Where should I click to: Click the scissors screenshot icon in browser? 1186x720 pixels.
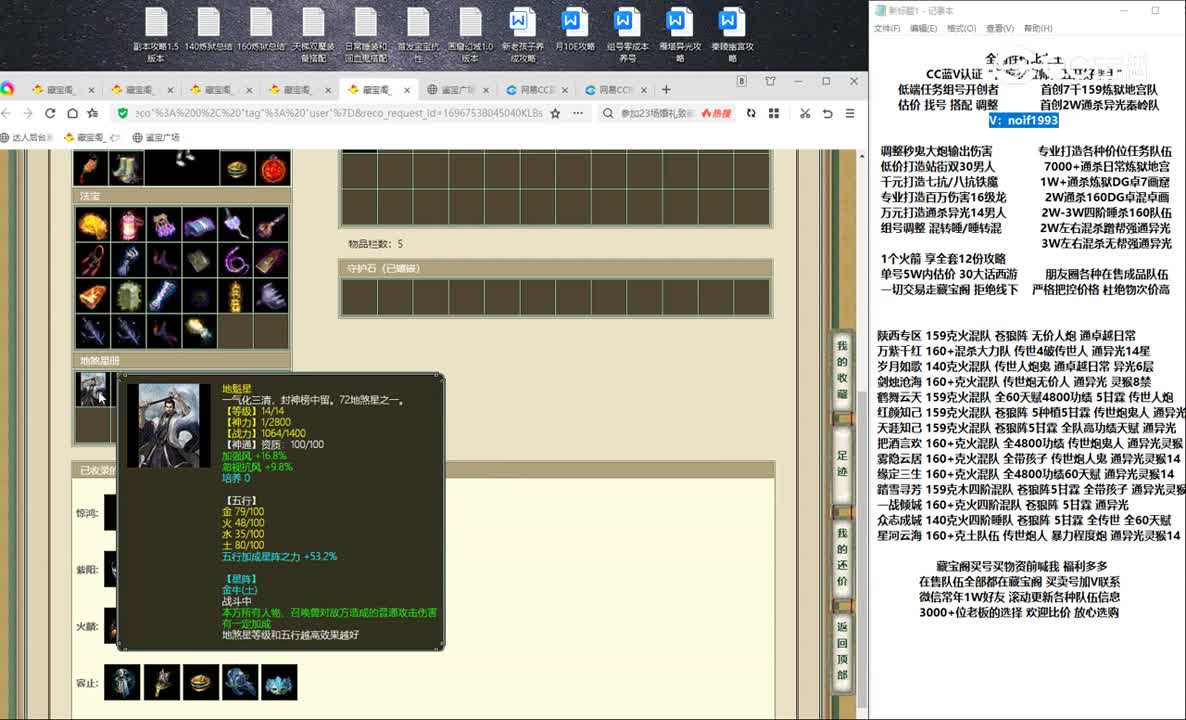coord(805,113)
